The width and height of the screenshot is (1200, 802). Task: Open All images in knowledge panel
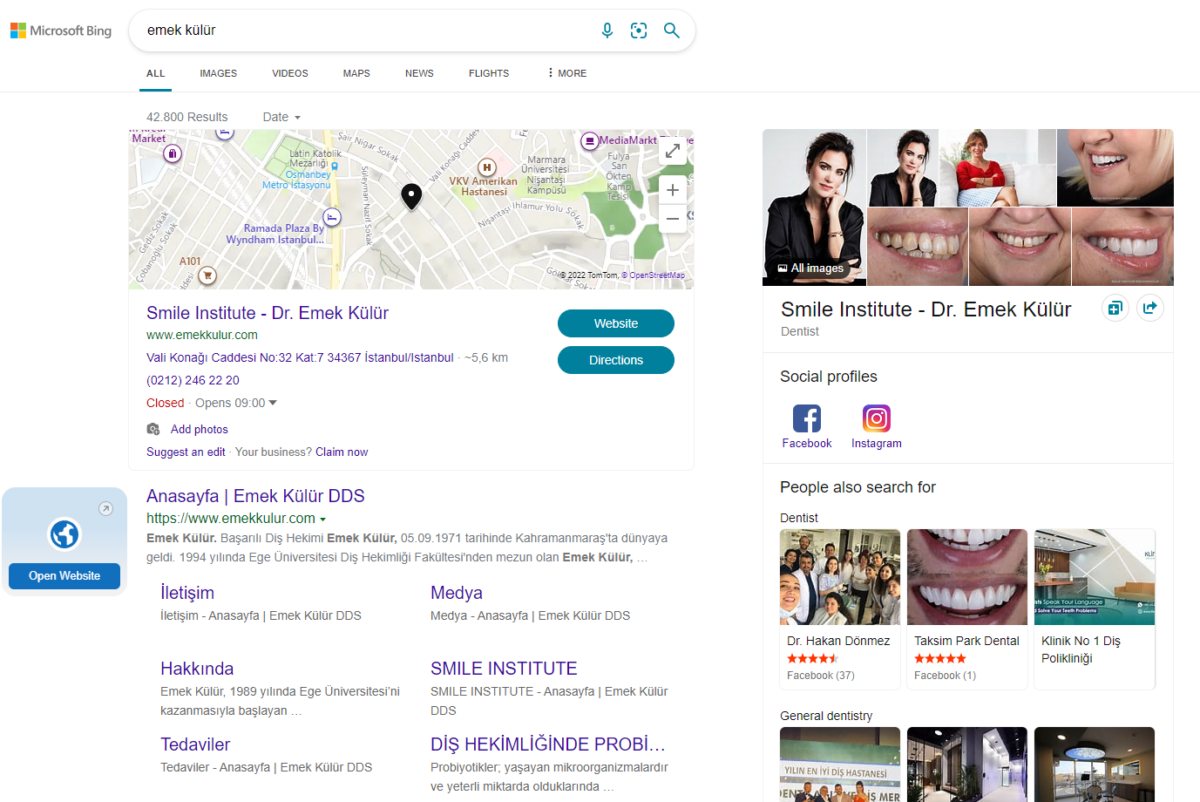tap(810, 268)
